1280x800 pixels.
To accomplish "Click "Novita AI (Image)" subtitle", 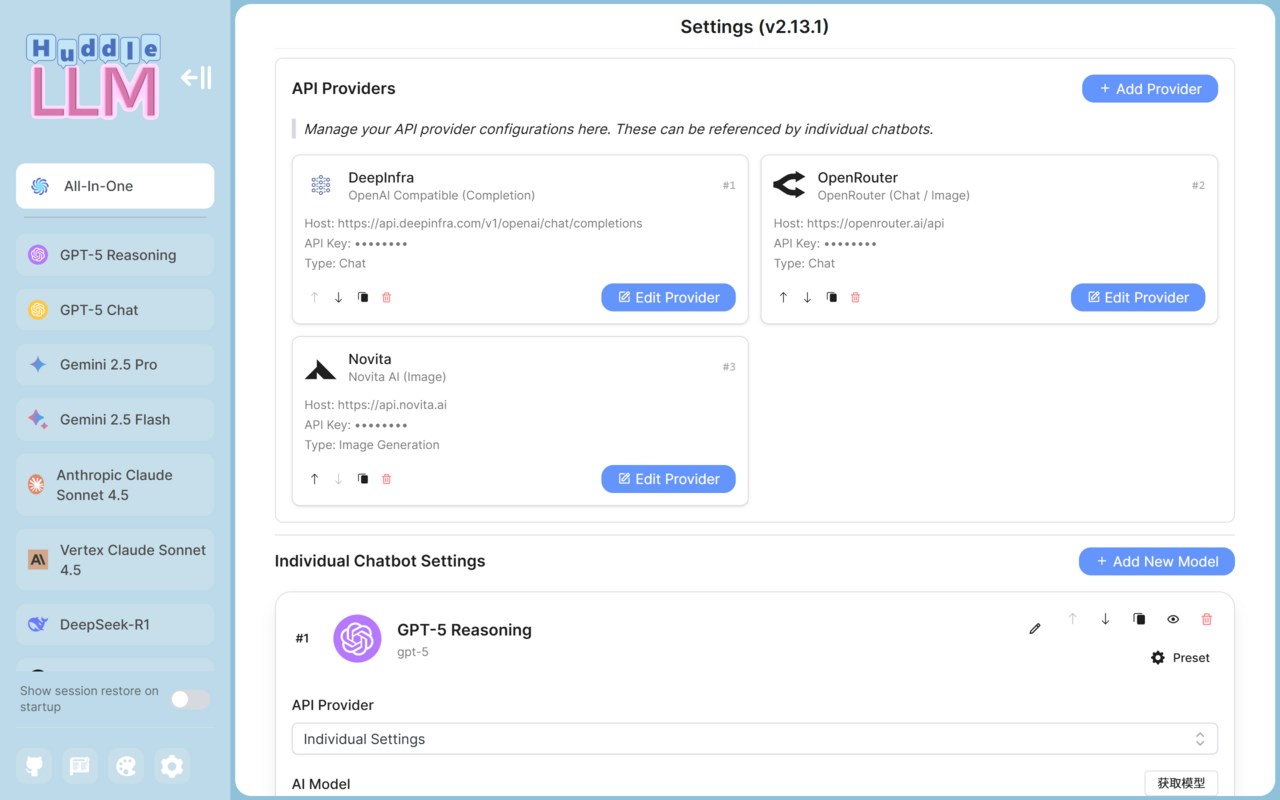I will (x=397, y=377).
